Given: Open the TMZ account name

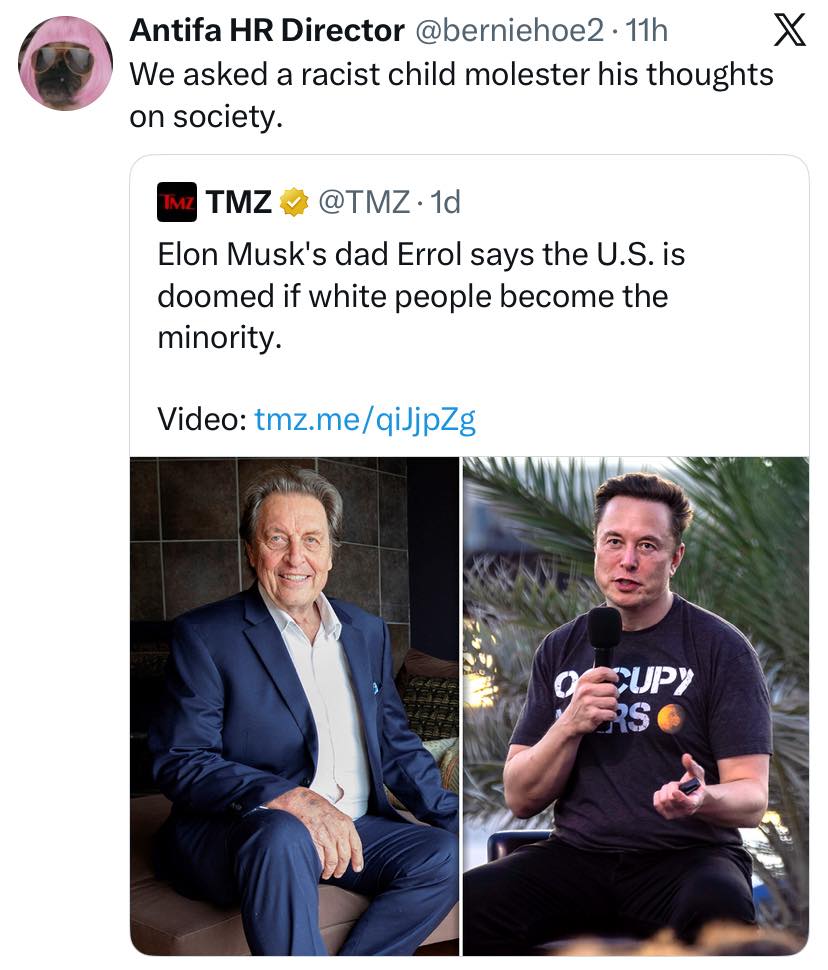Looking at the screenshot, I should (239, 202).
